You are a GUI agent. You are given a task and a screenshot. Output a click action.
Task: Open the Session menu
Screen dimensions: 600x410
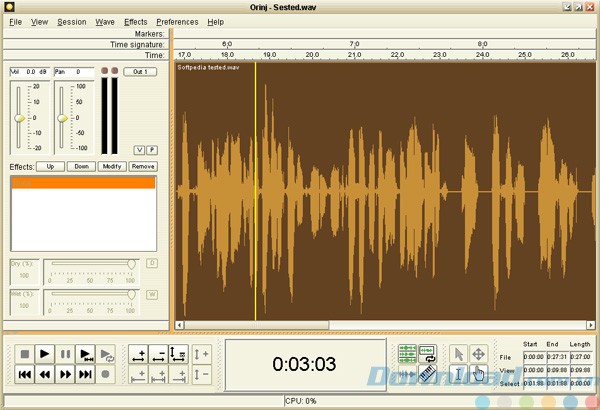[x=72, y=21]
